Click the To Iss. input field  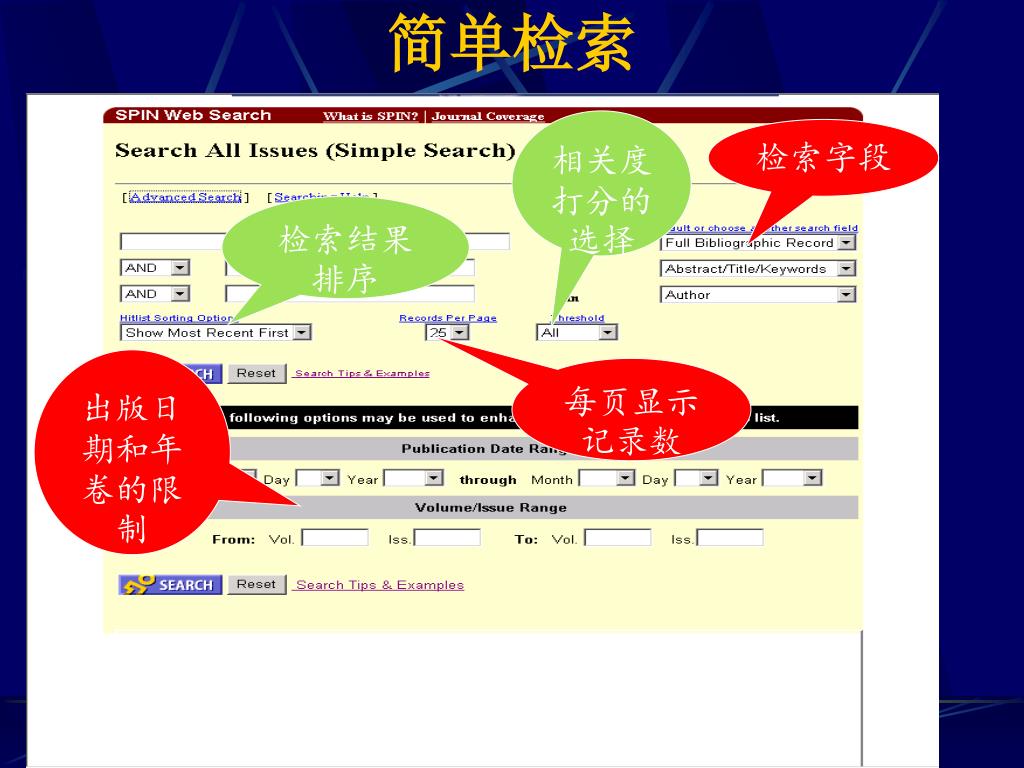tap(730, 538)
